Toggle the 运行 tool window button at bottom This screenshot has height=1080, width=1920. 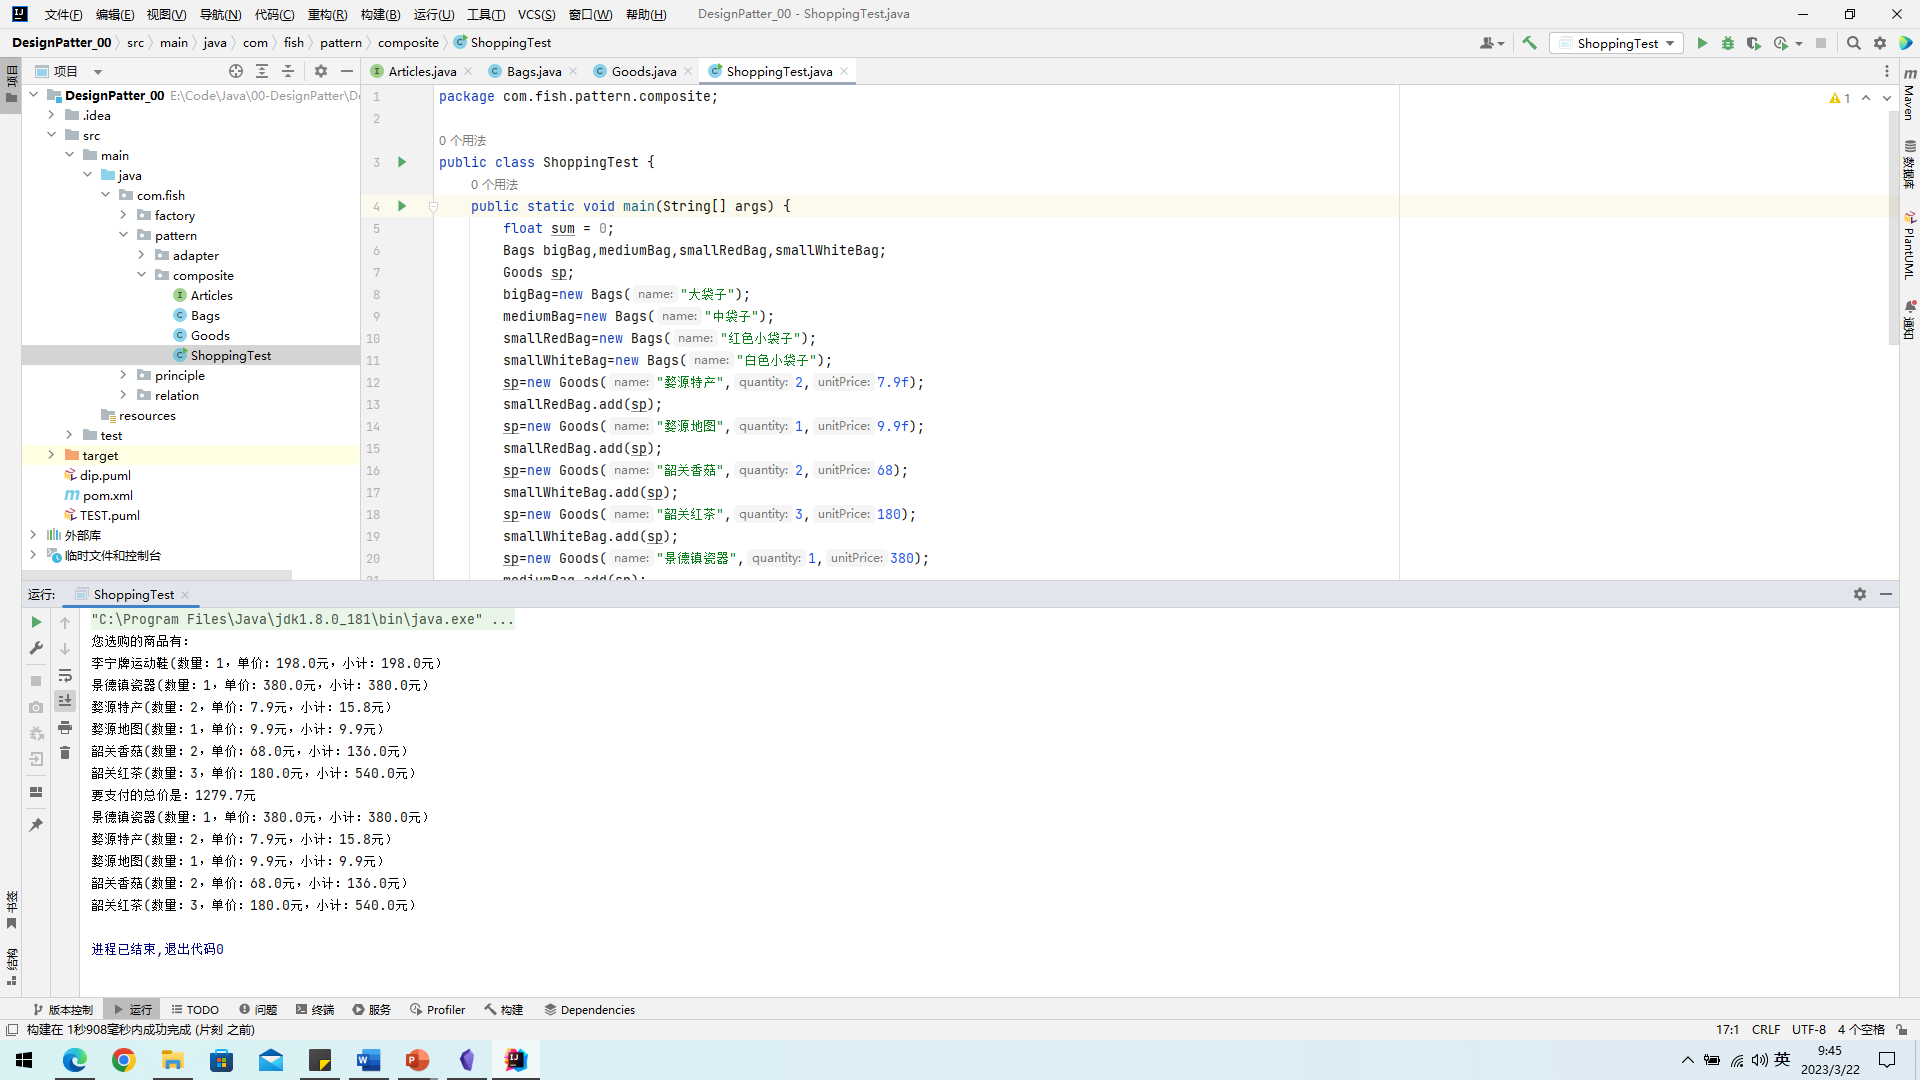[x=133, y=1009]
